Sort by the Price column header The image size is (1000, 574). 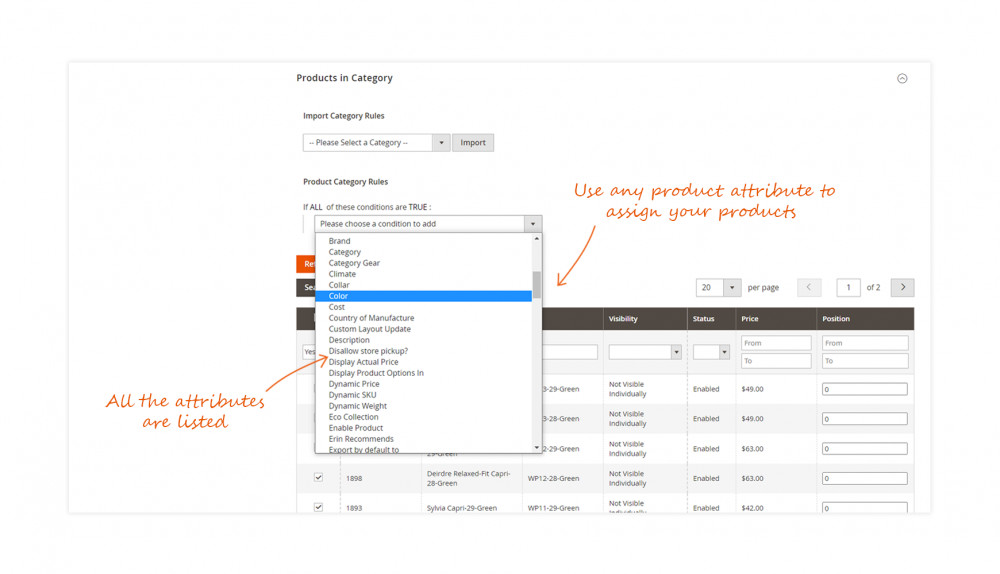coord(752,319)
